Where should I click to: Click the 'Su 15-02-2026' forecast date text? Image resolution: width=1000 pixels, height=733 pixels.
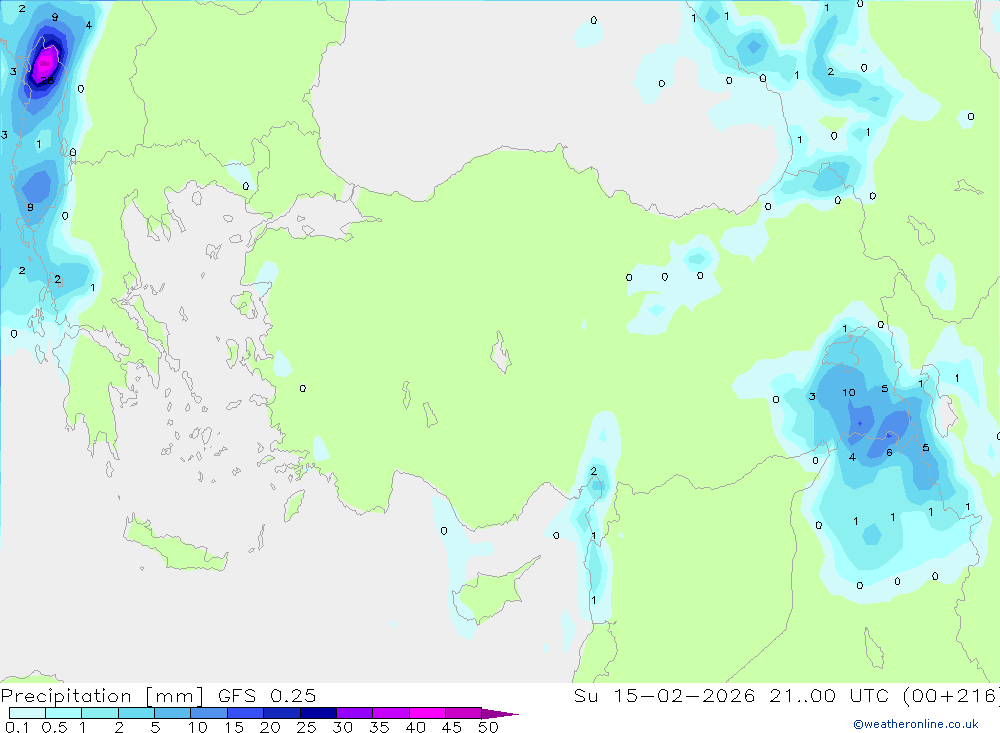click(664, 696)
